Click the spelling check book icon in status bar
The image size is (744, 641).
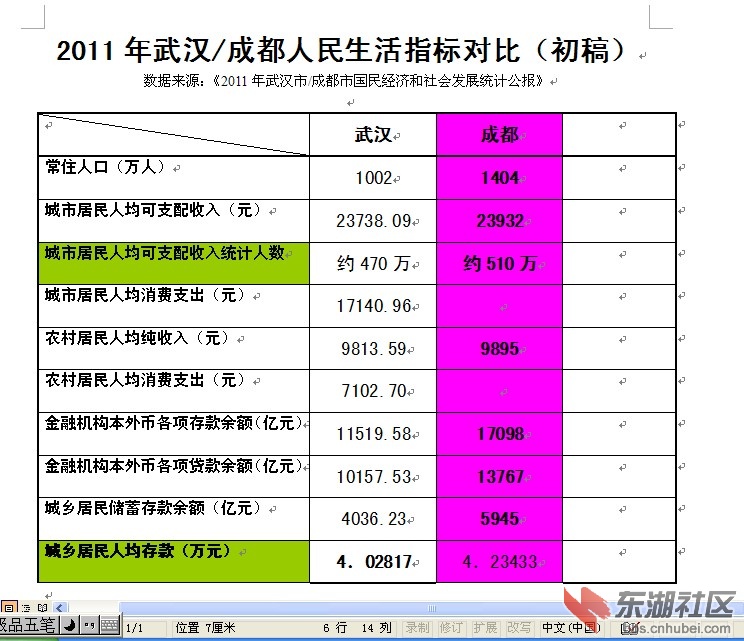630,628
